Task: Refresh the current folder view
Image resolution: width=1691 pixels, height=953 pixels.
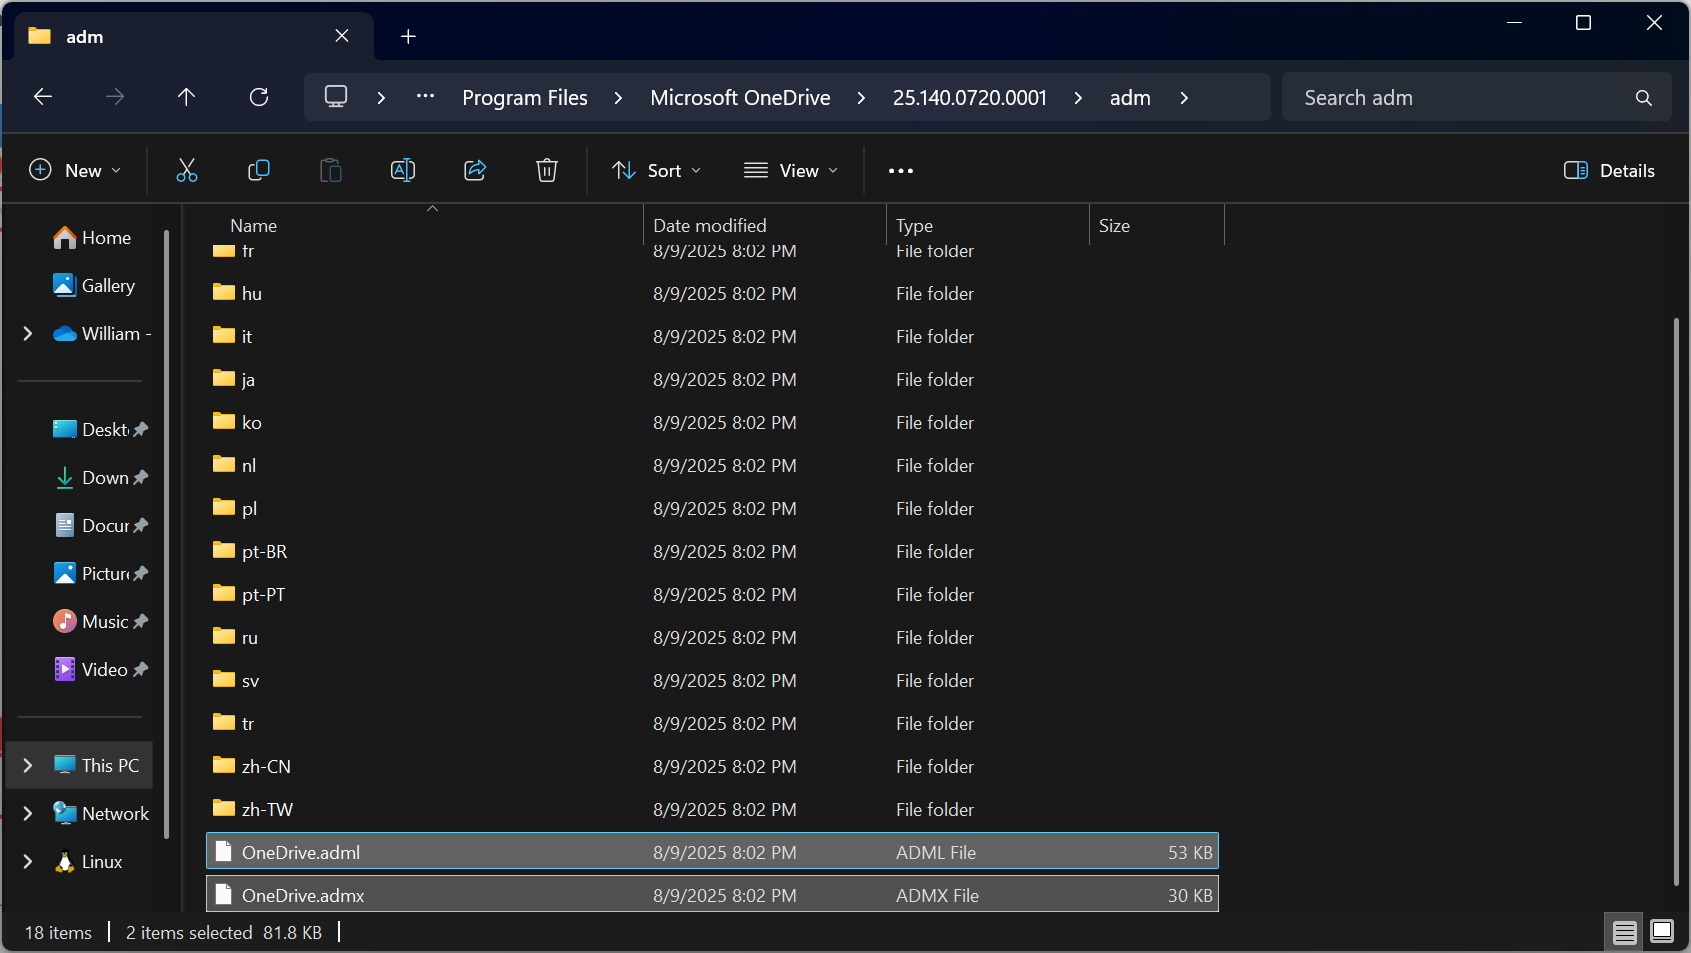Action: click(x=259, y=97)
